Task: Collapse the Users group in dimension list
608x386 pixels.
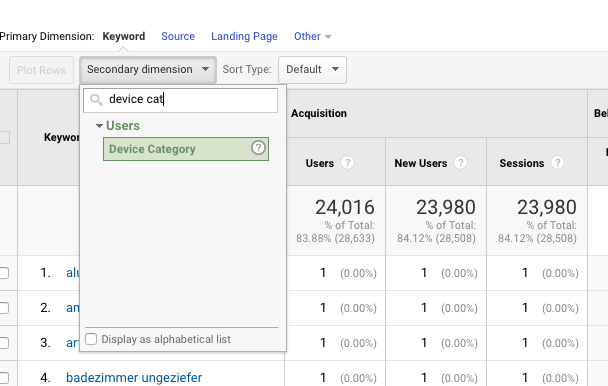Action: (99, 126)
